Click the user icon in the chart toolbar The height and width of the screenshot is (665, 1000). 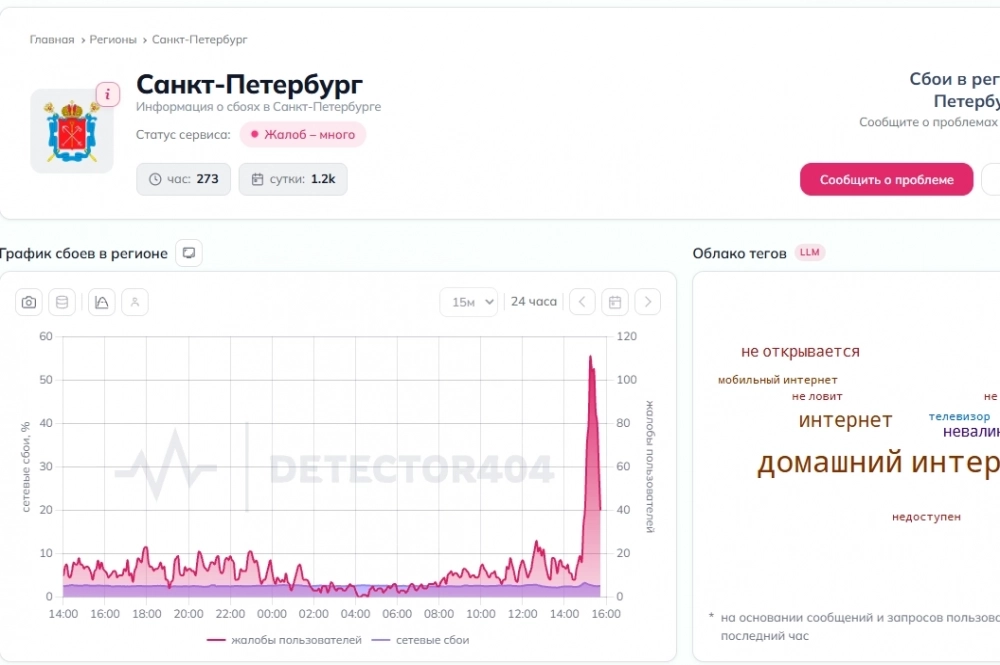tap(135, 302)
